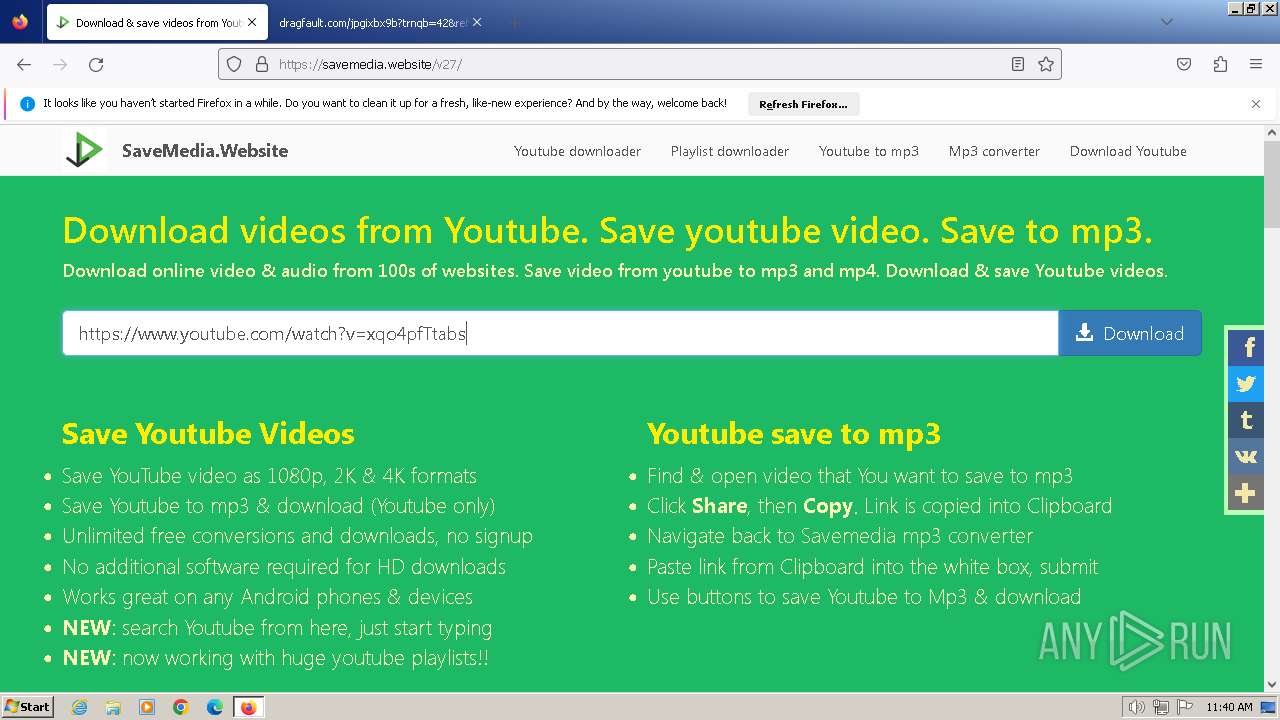Click the Firefox taskbar button
Image resolution: width=1280 pixels, height=720 pixels.
[x=248, y=707]
